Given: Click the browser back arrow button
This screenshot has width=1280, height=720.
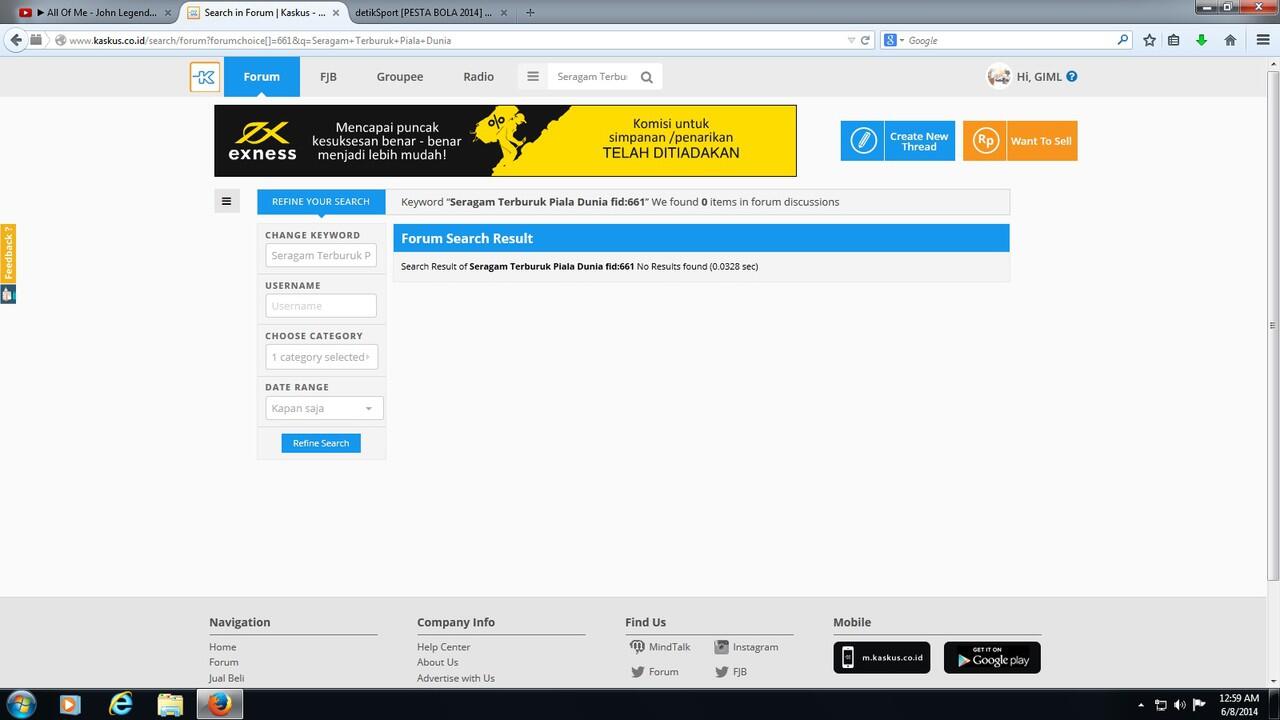Looking at the screenshot, I should (16, 40).
